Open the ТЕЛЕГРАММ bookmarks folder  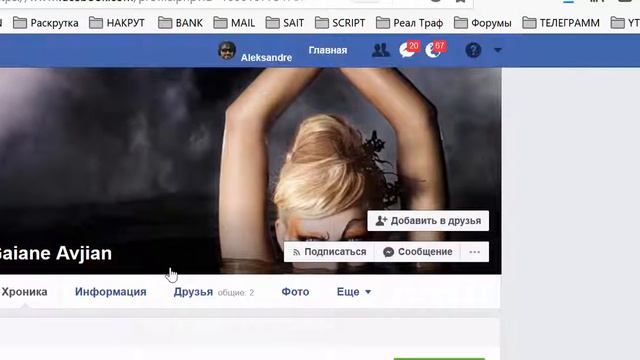561,23
